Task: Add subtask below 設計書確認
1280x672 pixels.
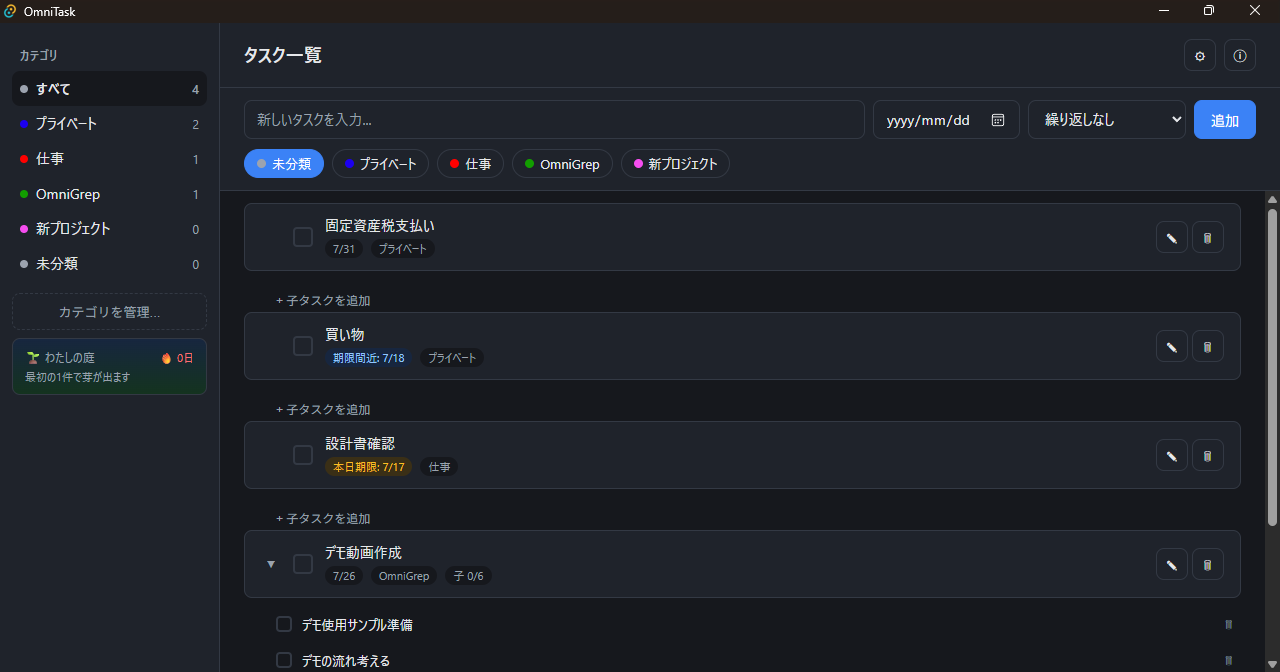Action: click(x=323, y=518)
